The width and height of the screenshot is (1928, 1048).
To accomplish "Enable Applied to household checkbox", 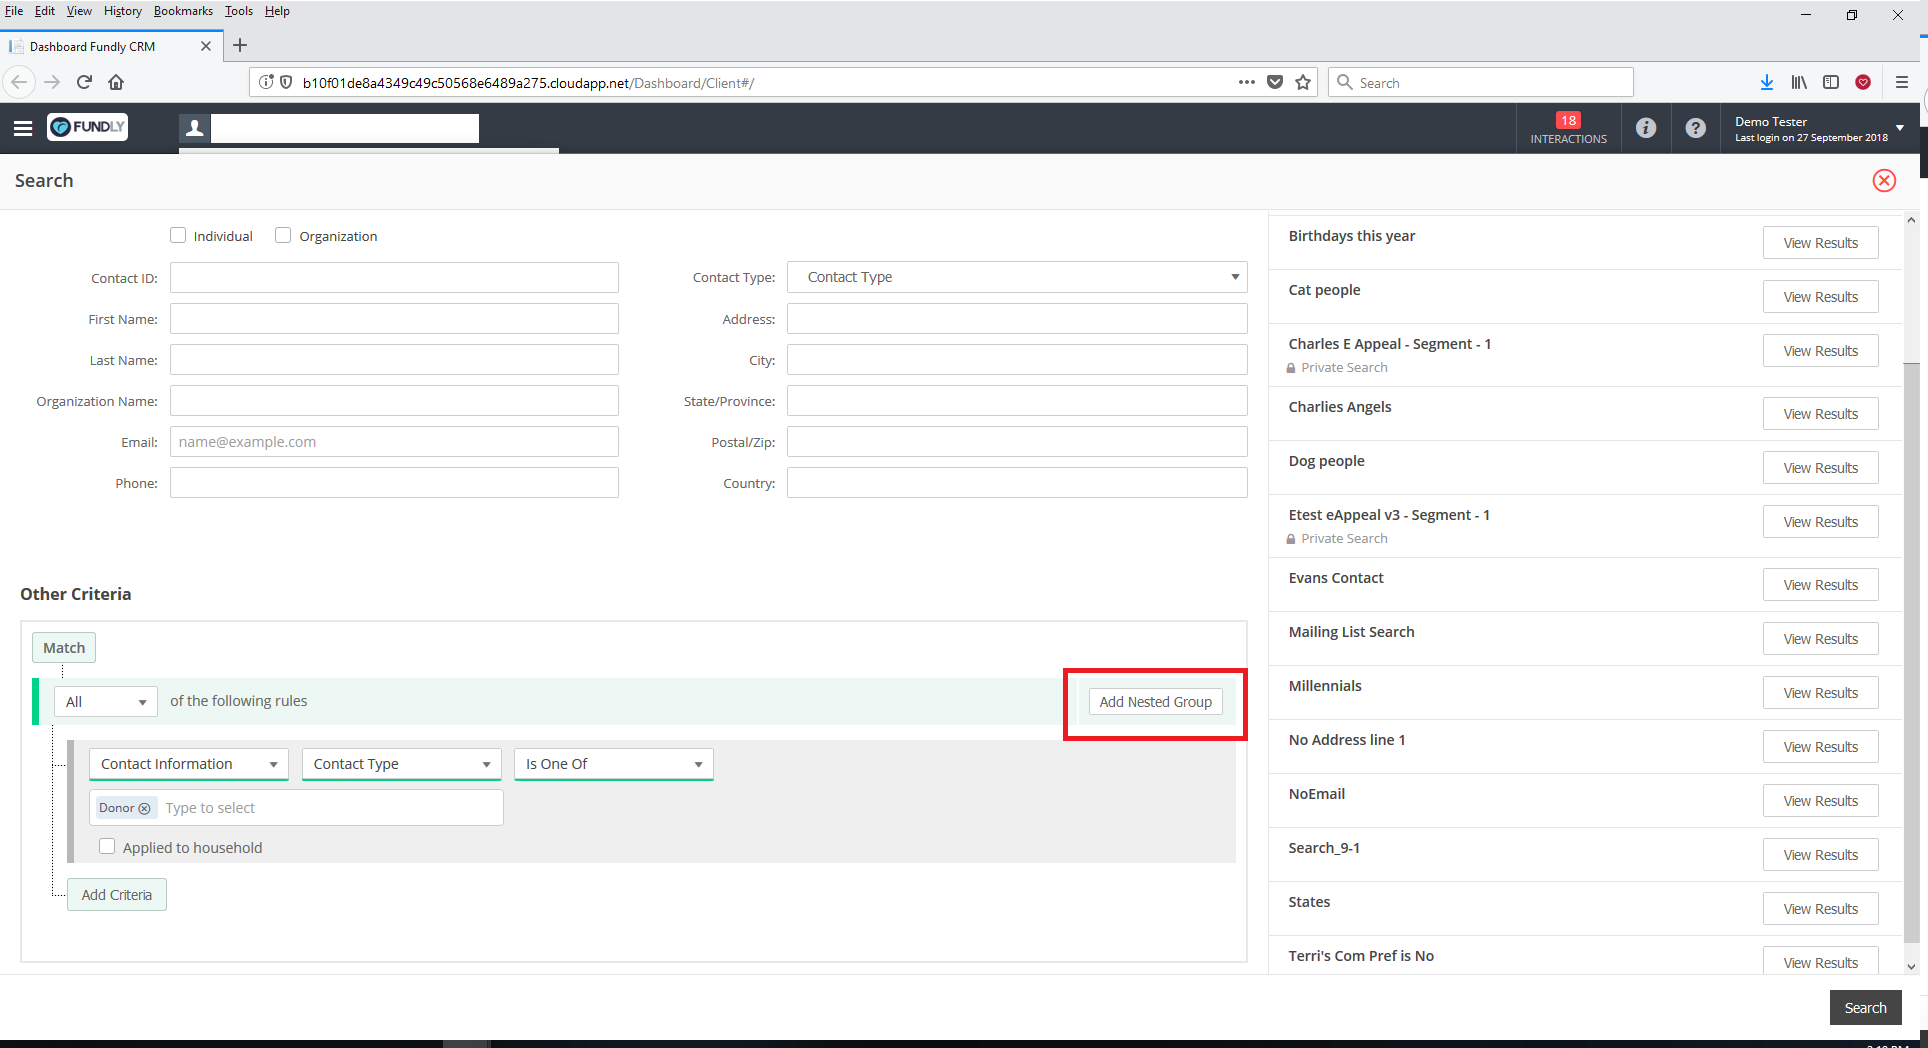I will click(107, 847).
